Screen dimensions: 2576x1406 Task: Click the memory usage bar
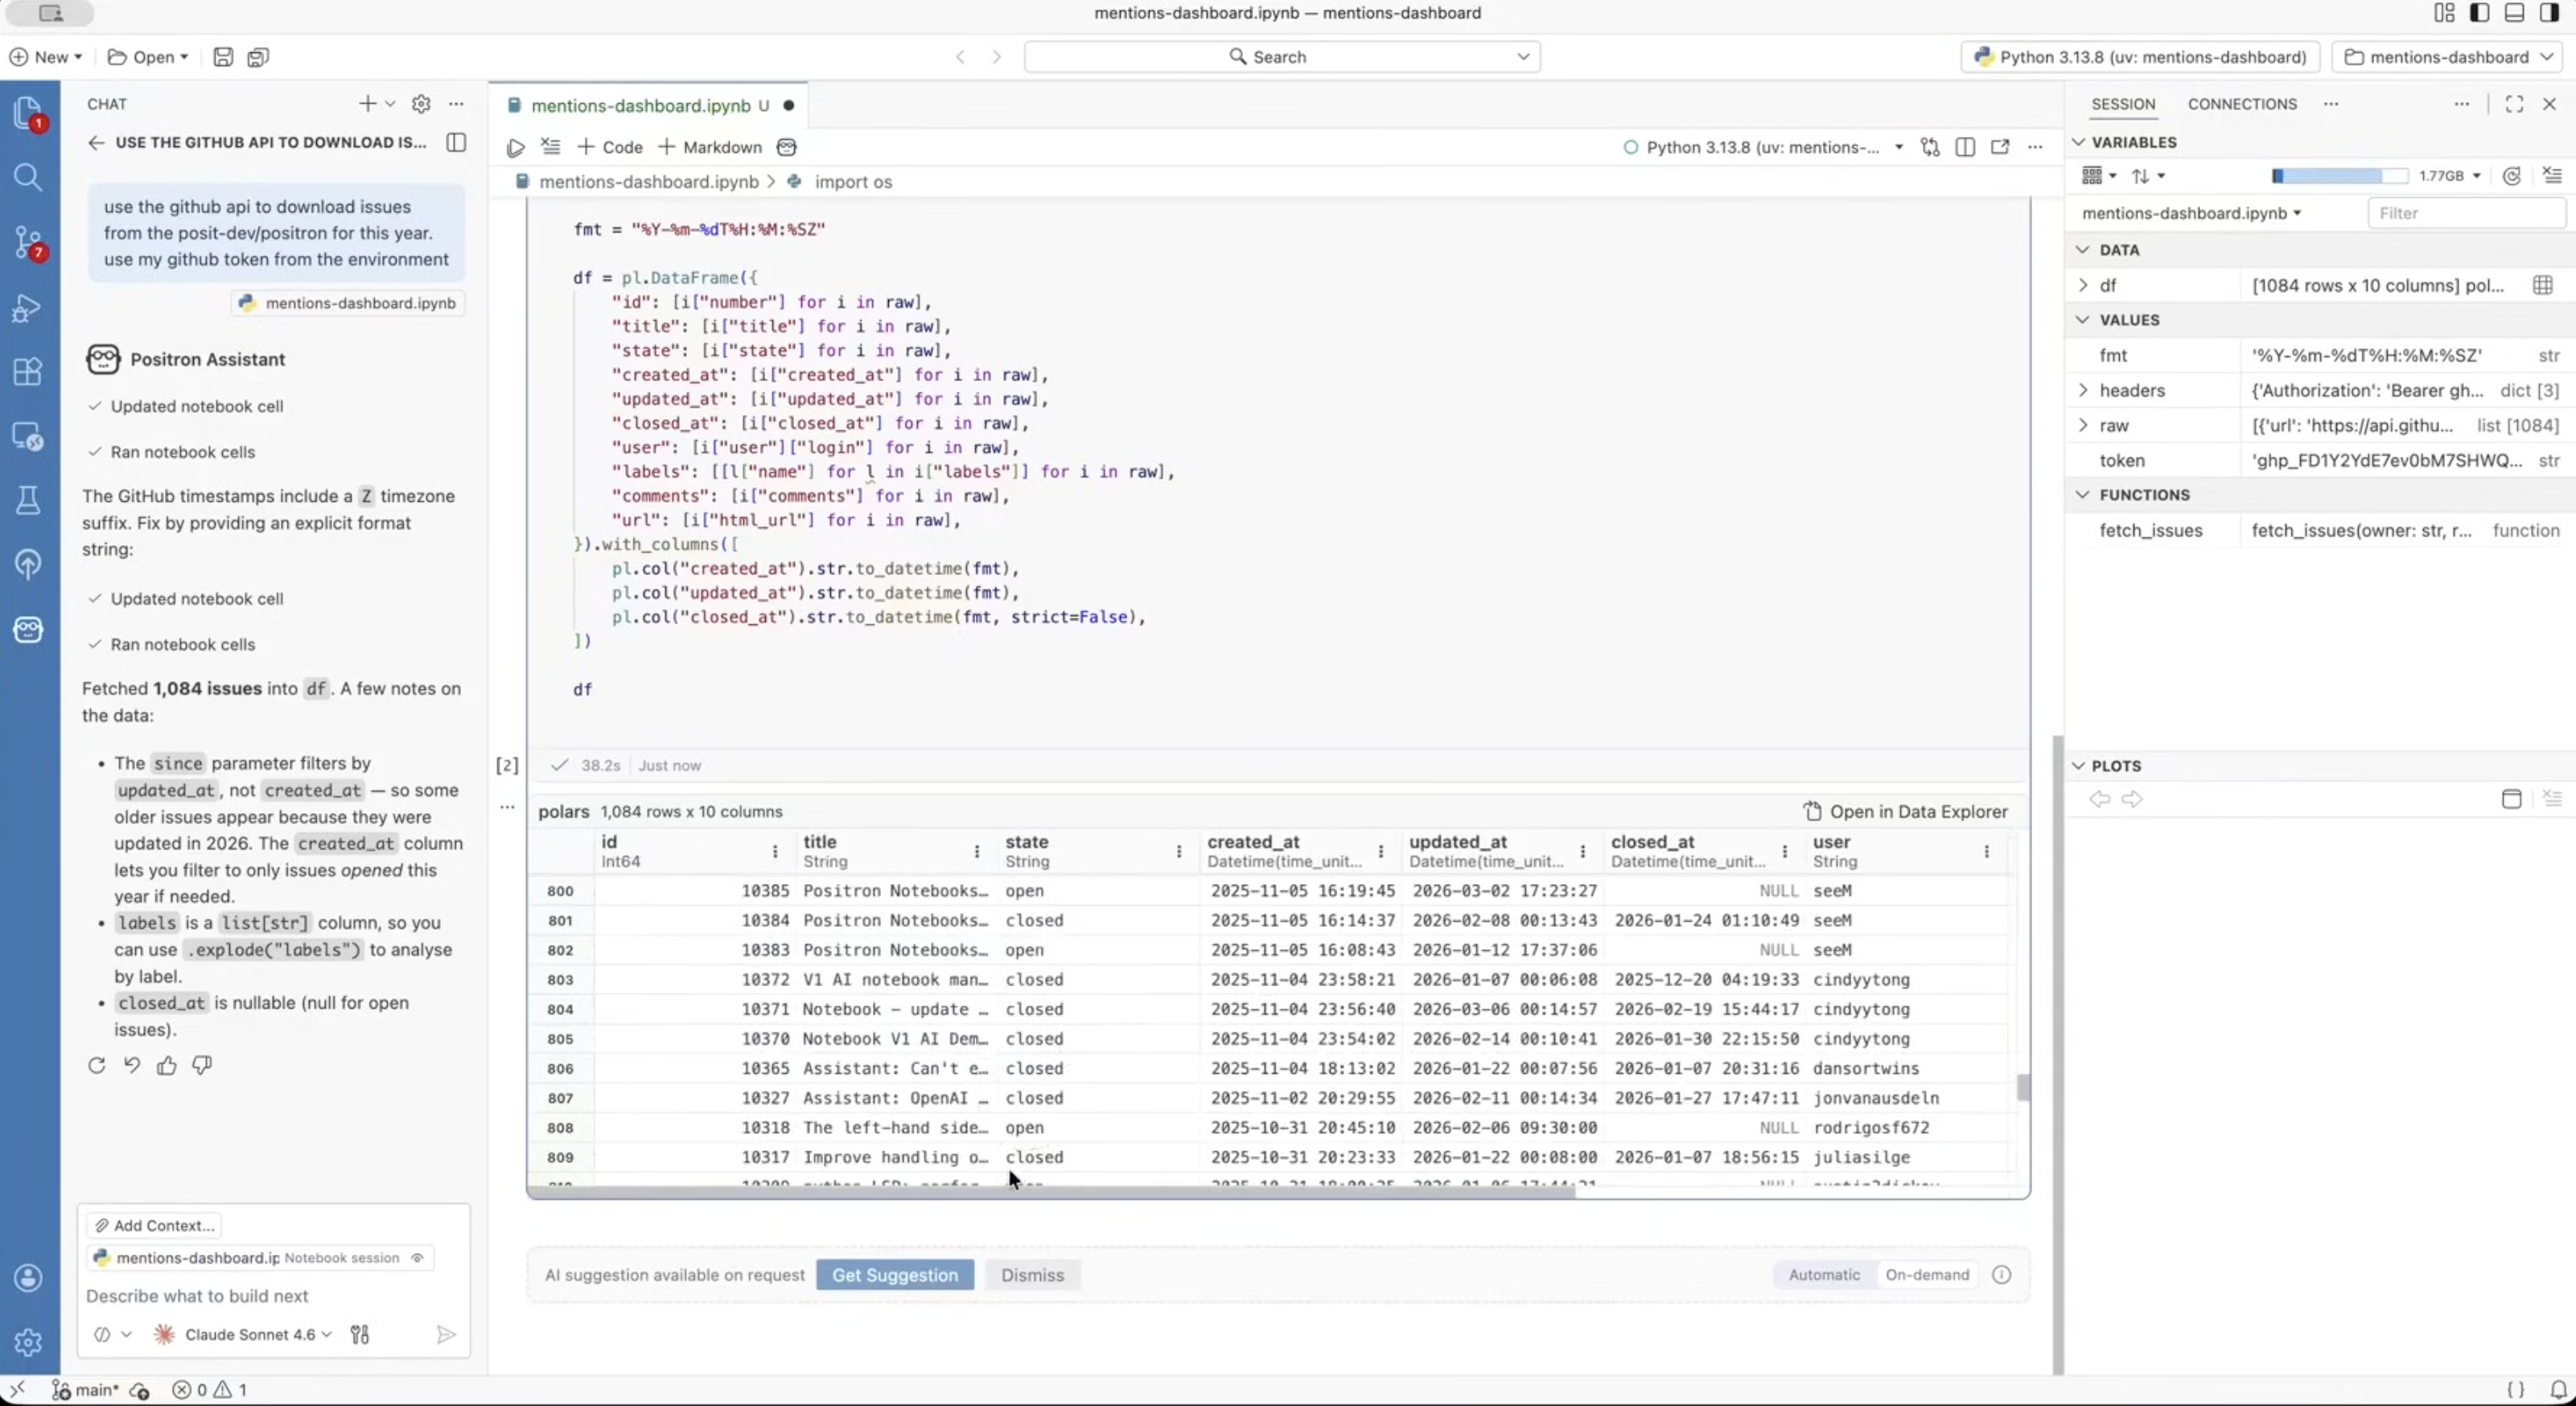point(2338,176)
